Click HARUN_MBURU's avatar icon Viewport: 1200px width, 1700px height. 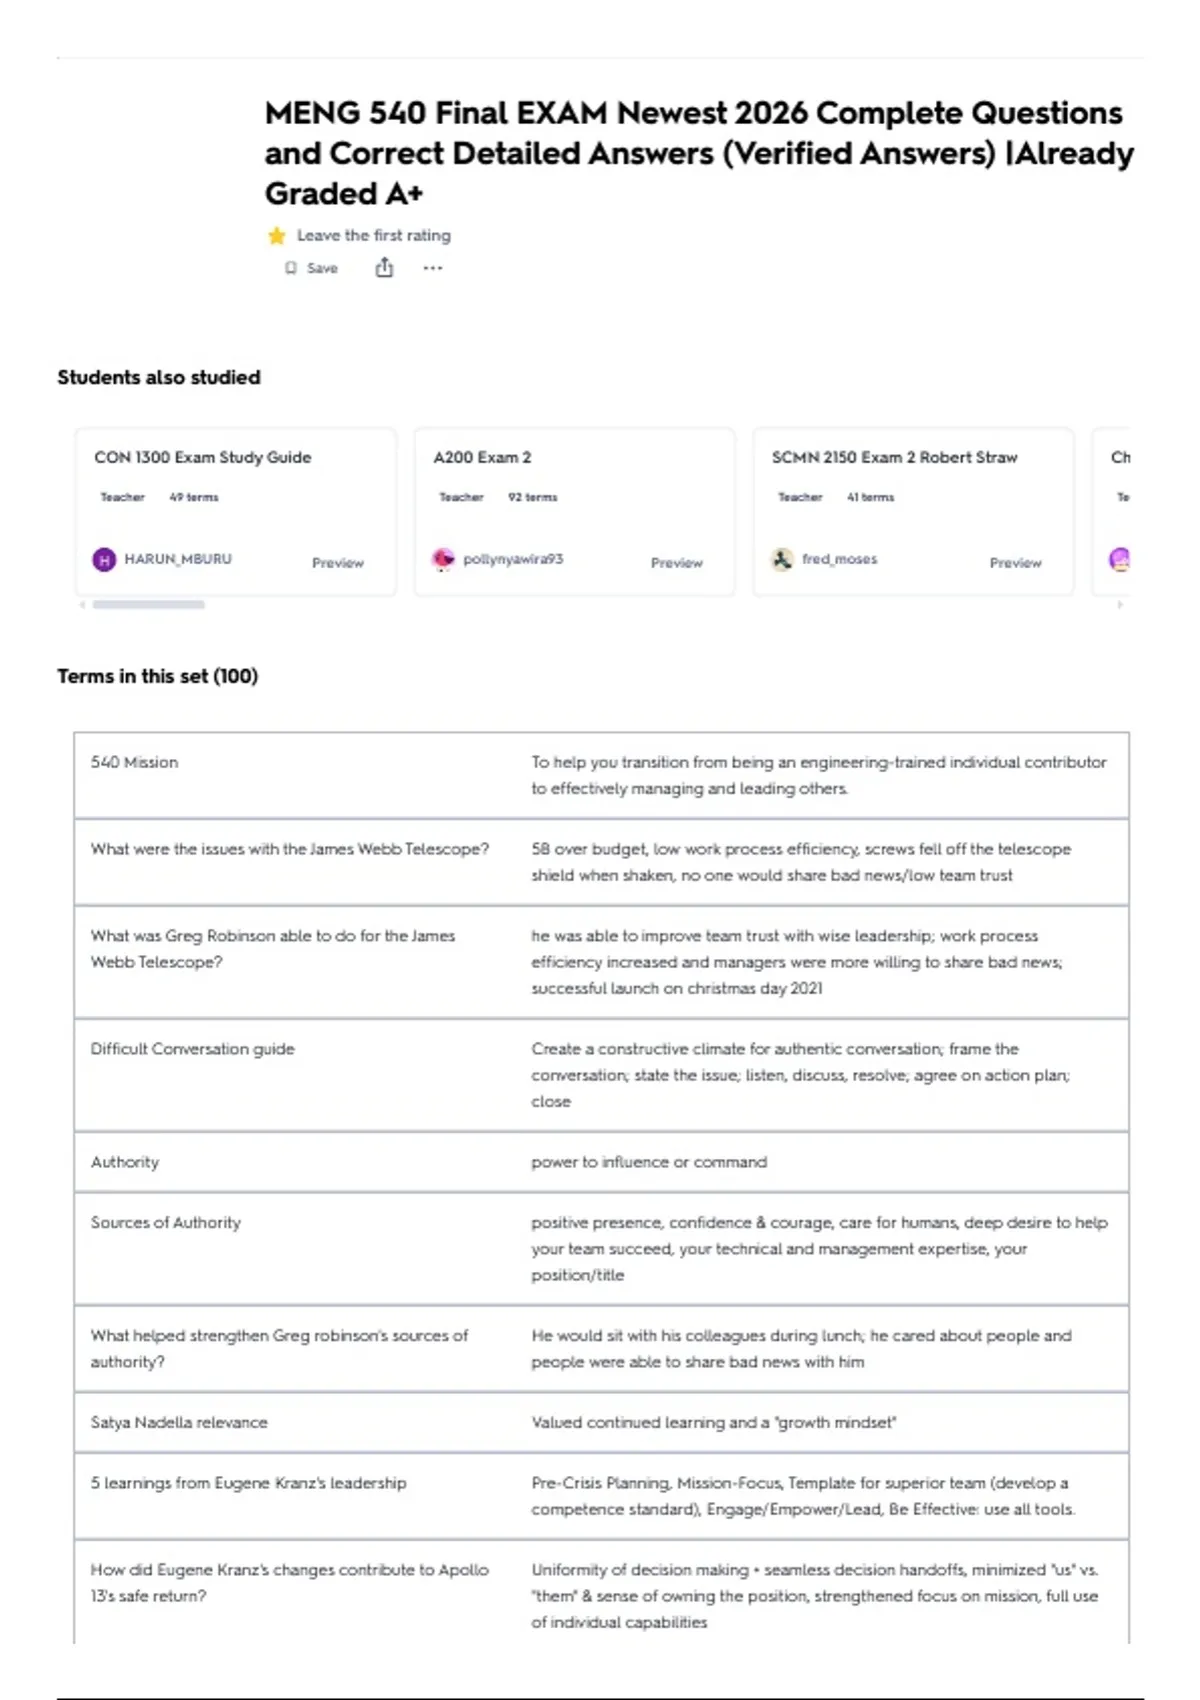[x=104, y=560]
